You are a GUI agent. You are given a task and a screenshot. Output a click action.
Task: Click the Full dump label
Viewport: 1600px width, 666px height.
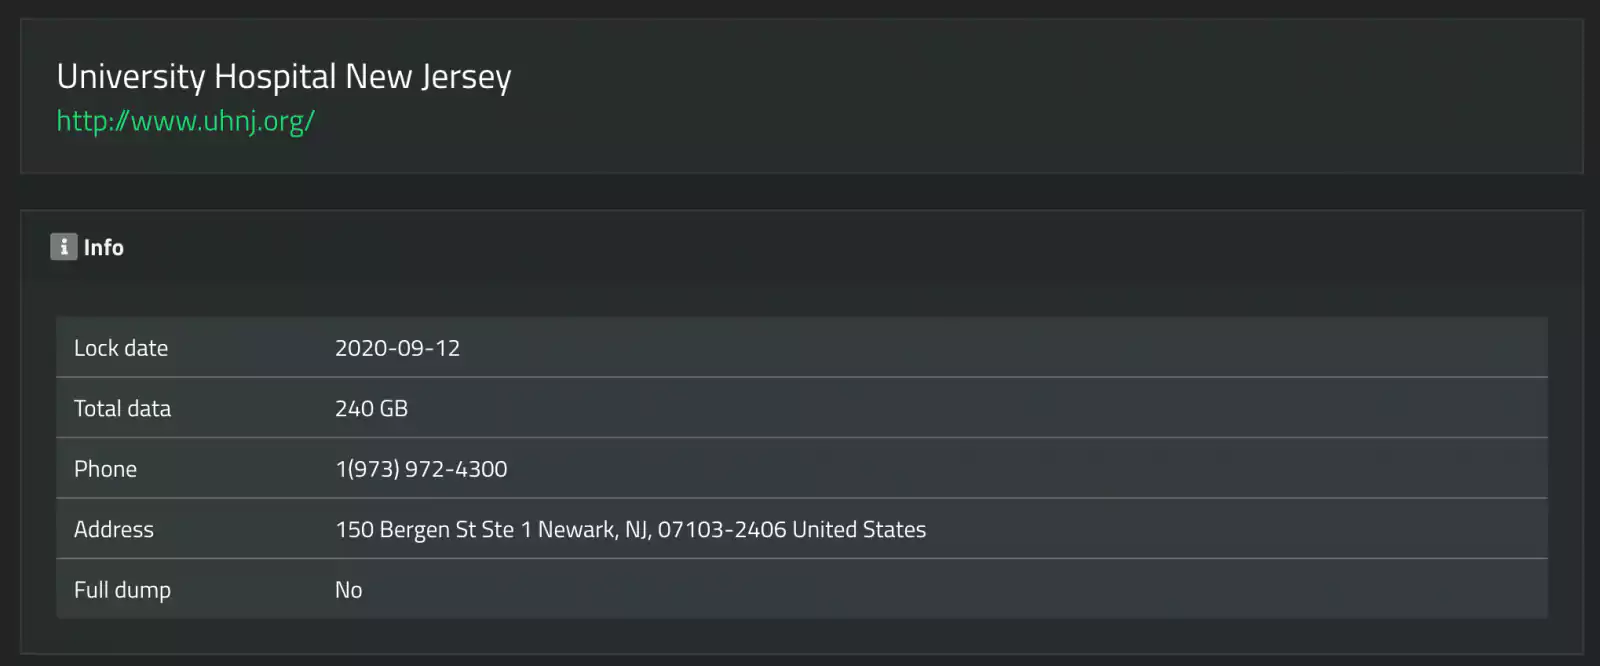(122, 590)
